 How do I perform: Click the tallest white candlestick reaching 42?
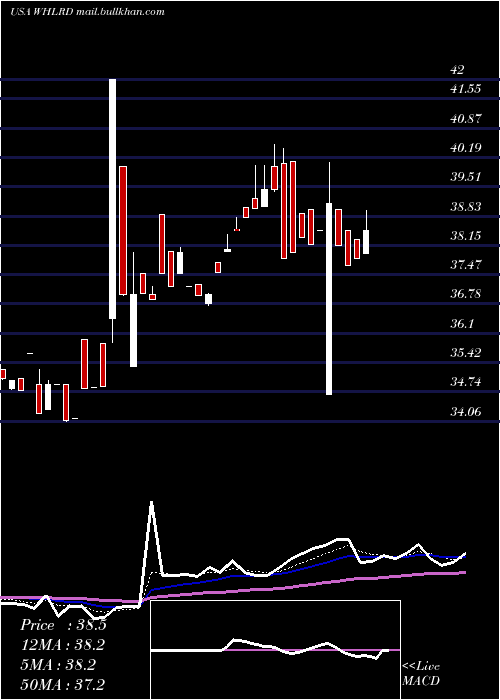(x=112, y=199)
